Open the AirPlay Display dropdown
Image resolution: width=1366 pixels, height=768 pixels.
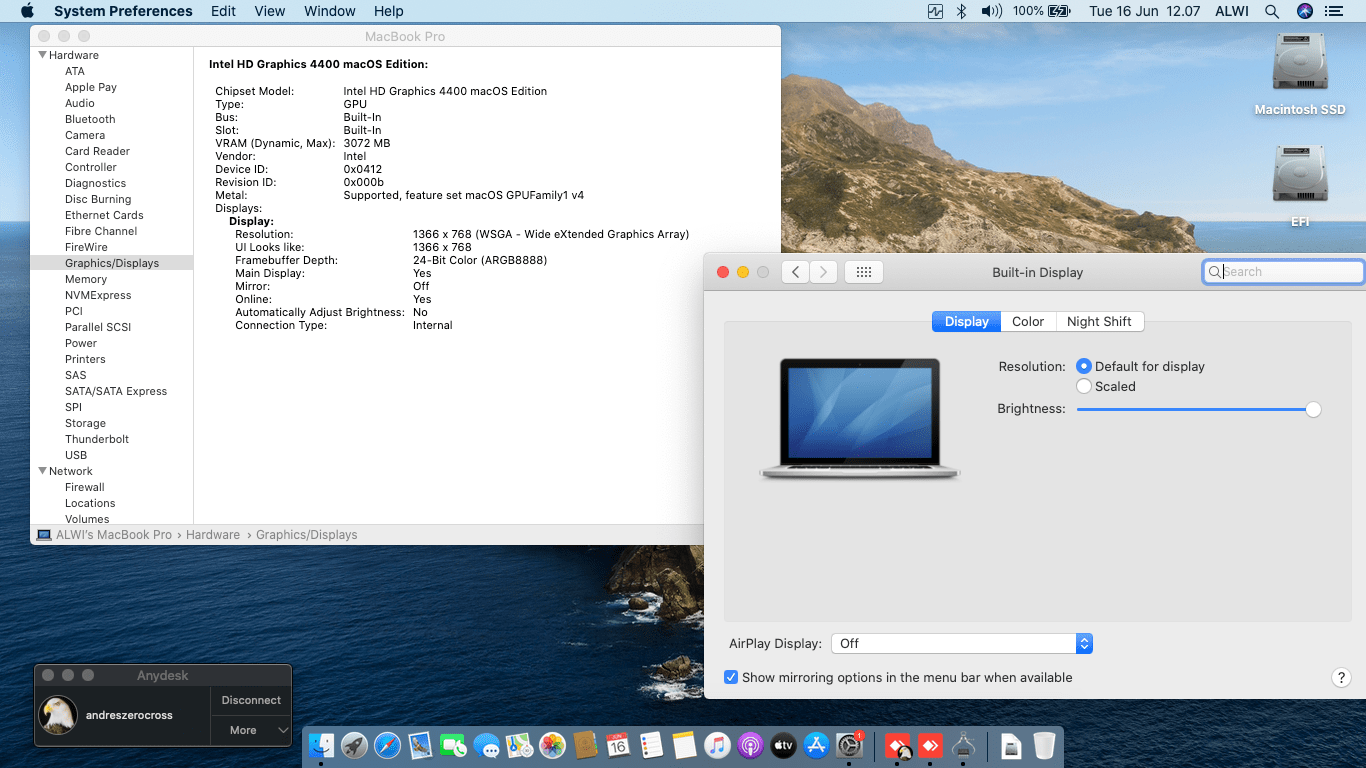961,644
